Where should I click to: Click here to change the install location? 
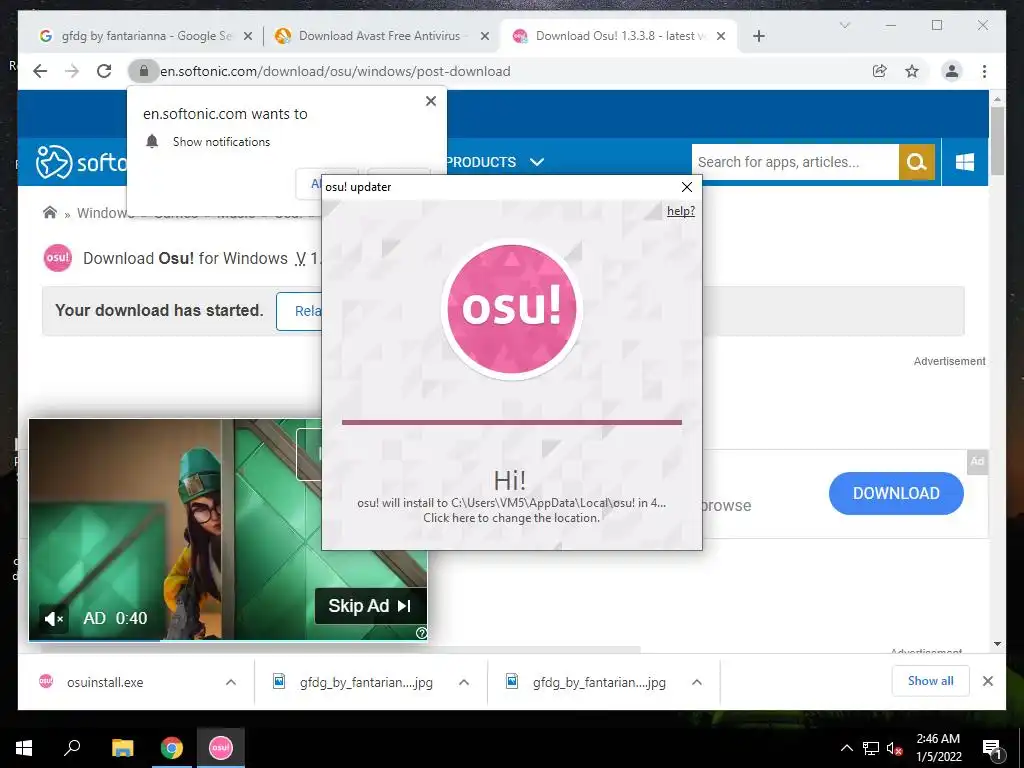click(x=511, y=518)
